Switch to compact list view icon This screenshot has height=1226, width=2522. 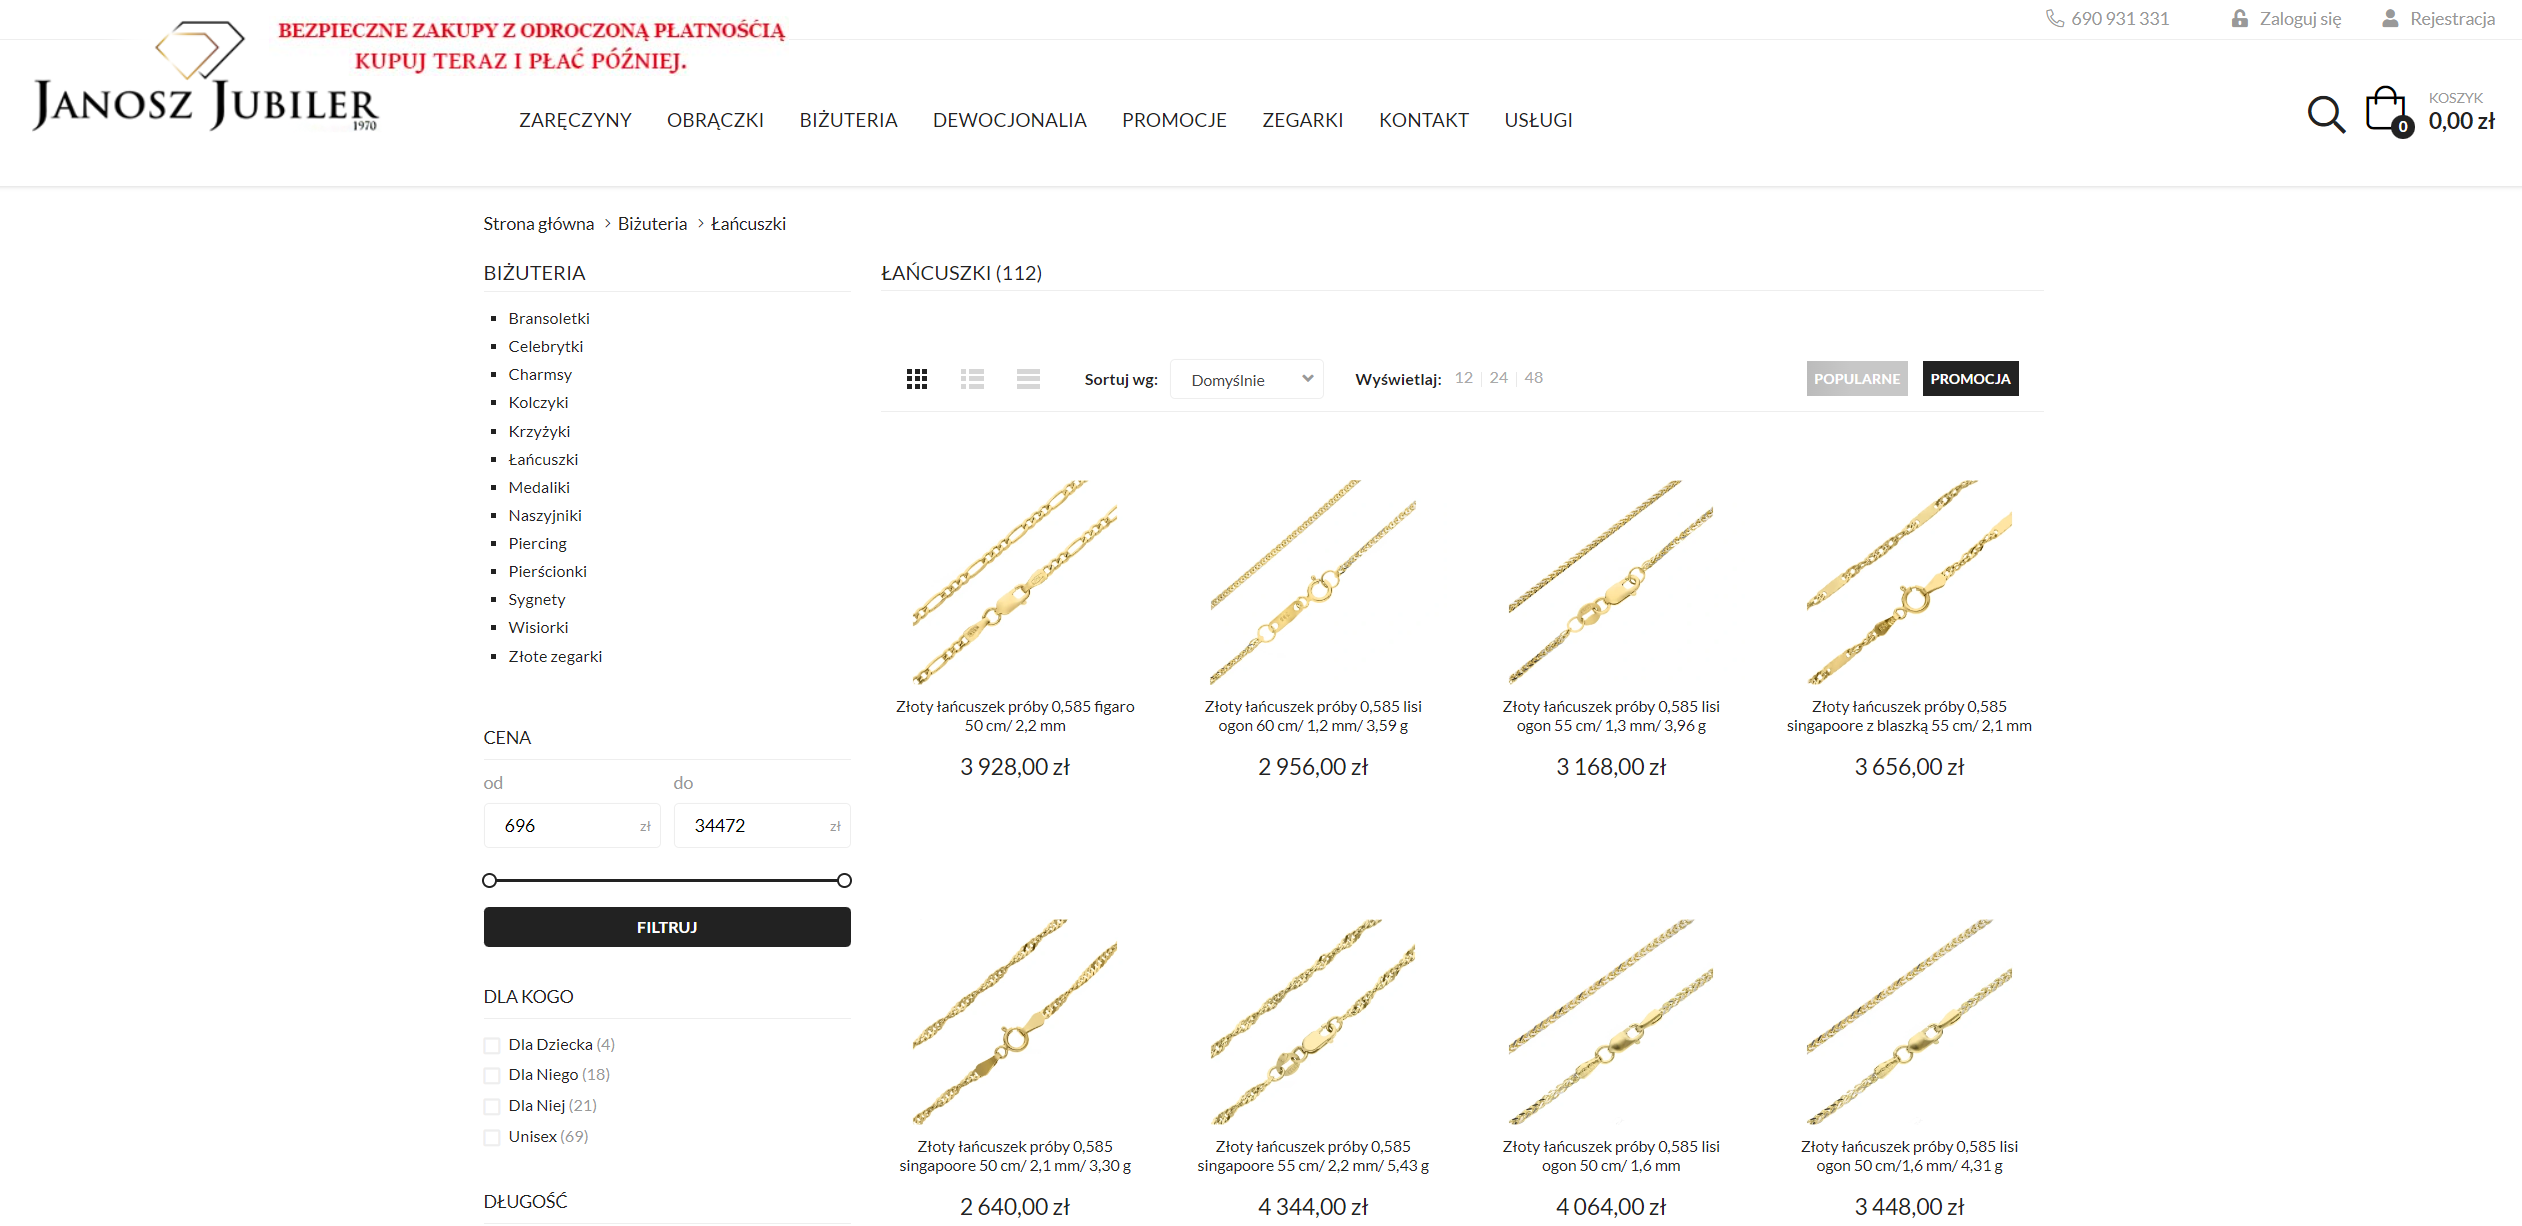point(1028,379)
